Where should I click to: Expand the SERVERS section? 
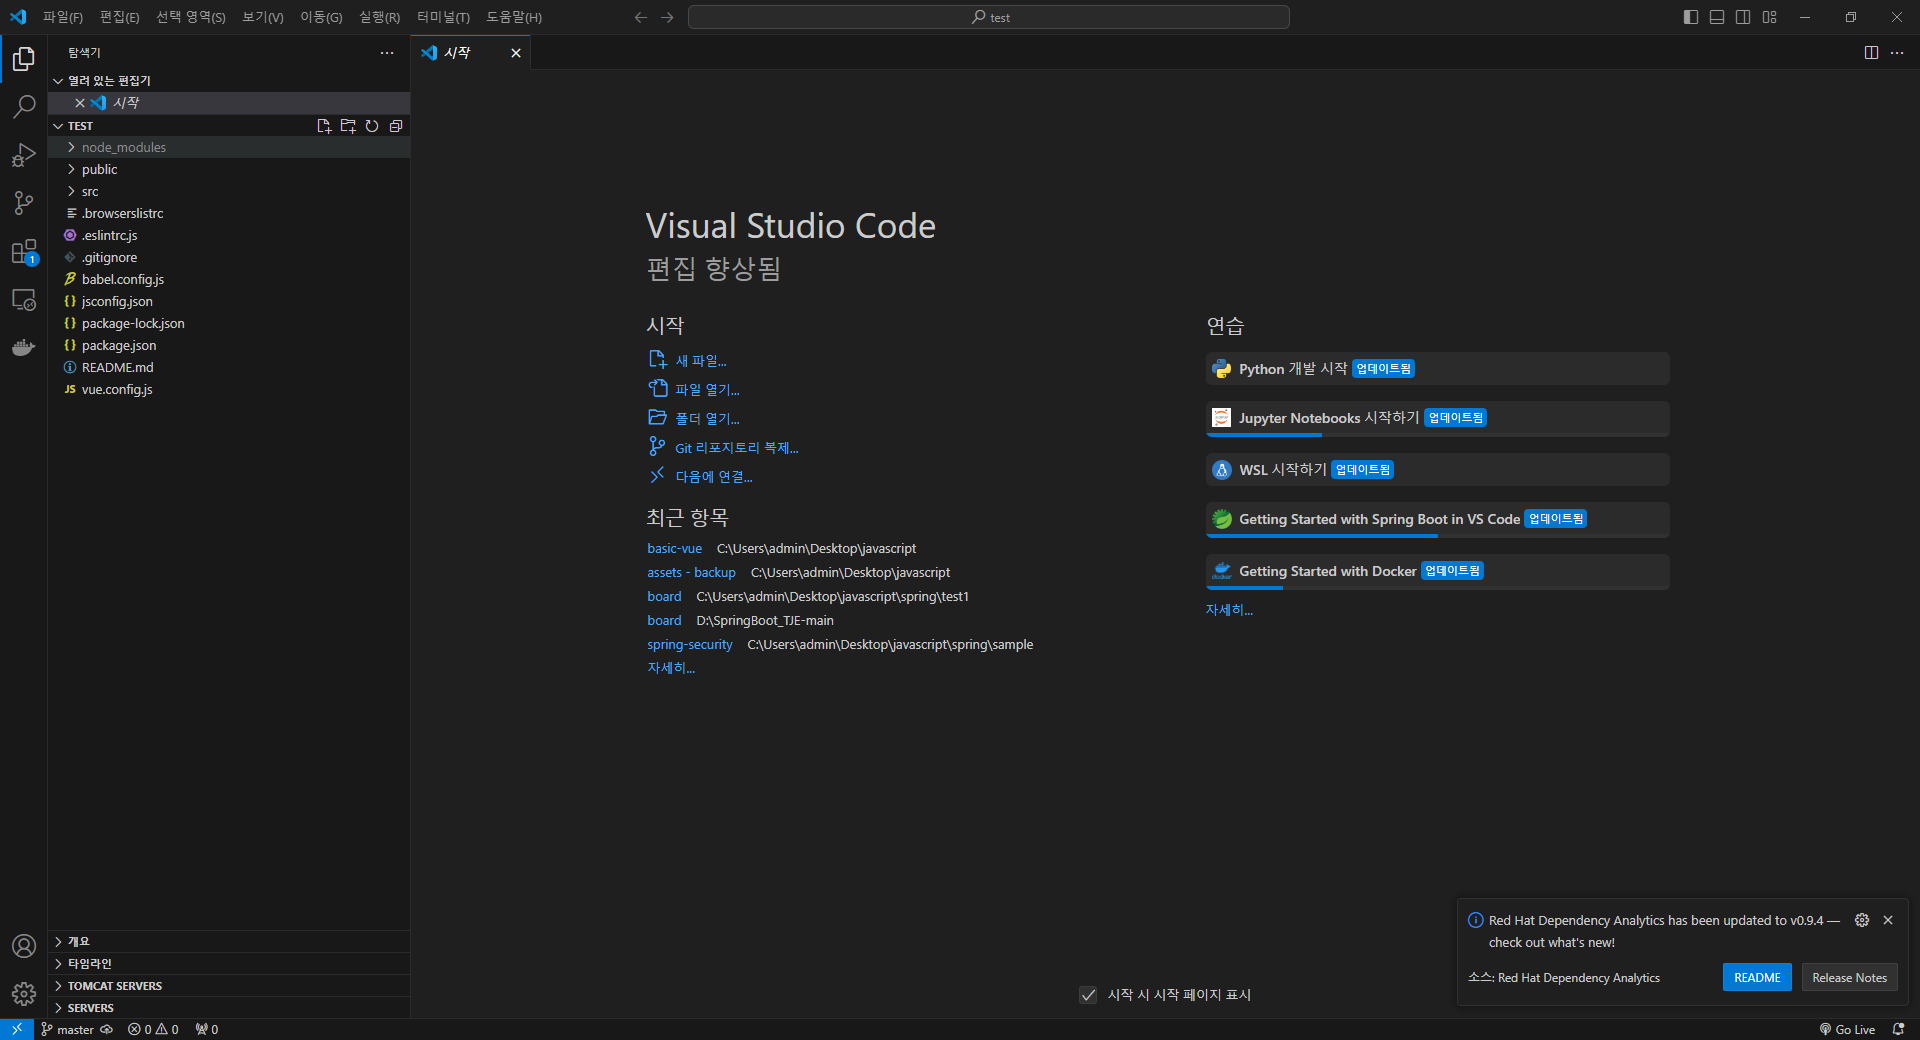tap(229, 1008)
